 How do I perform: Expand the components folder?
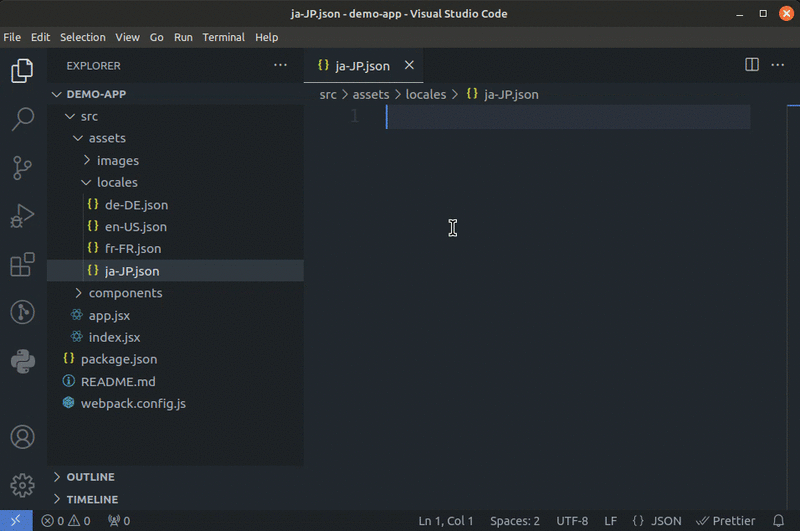click(125, 293)
